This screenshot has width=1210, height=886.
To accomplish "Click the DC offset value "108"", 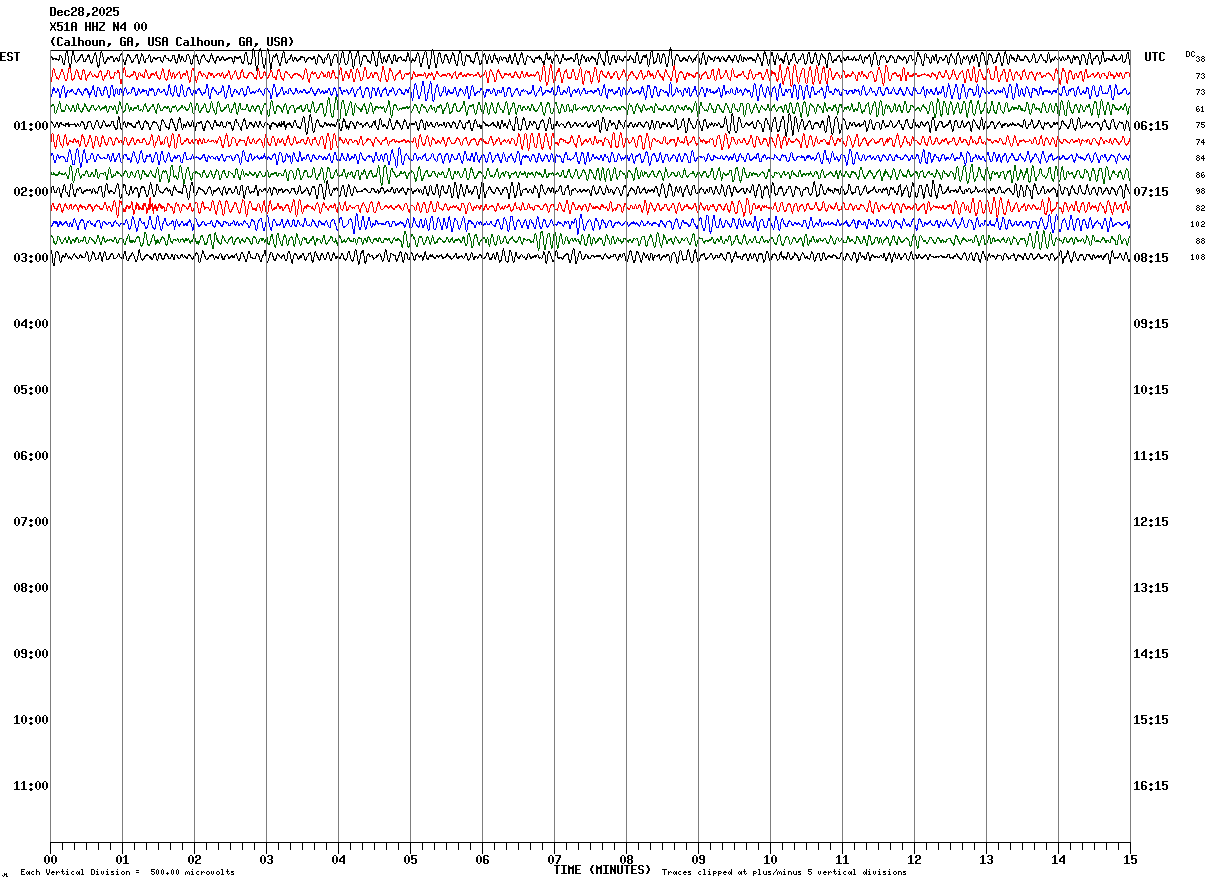I will point(1198,257).
